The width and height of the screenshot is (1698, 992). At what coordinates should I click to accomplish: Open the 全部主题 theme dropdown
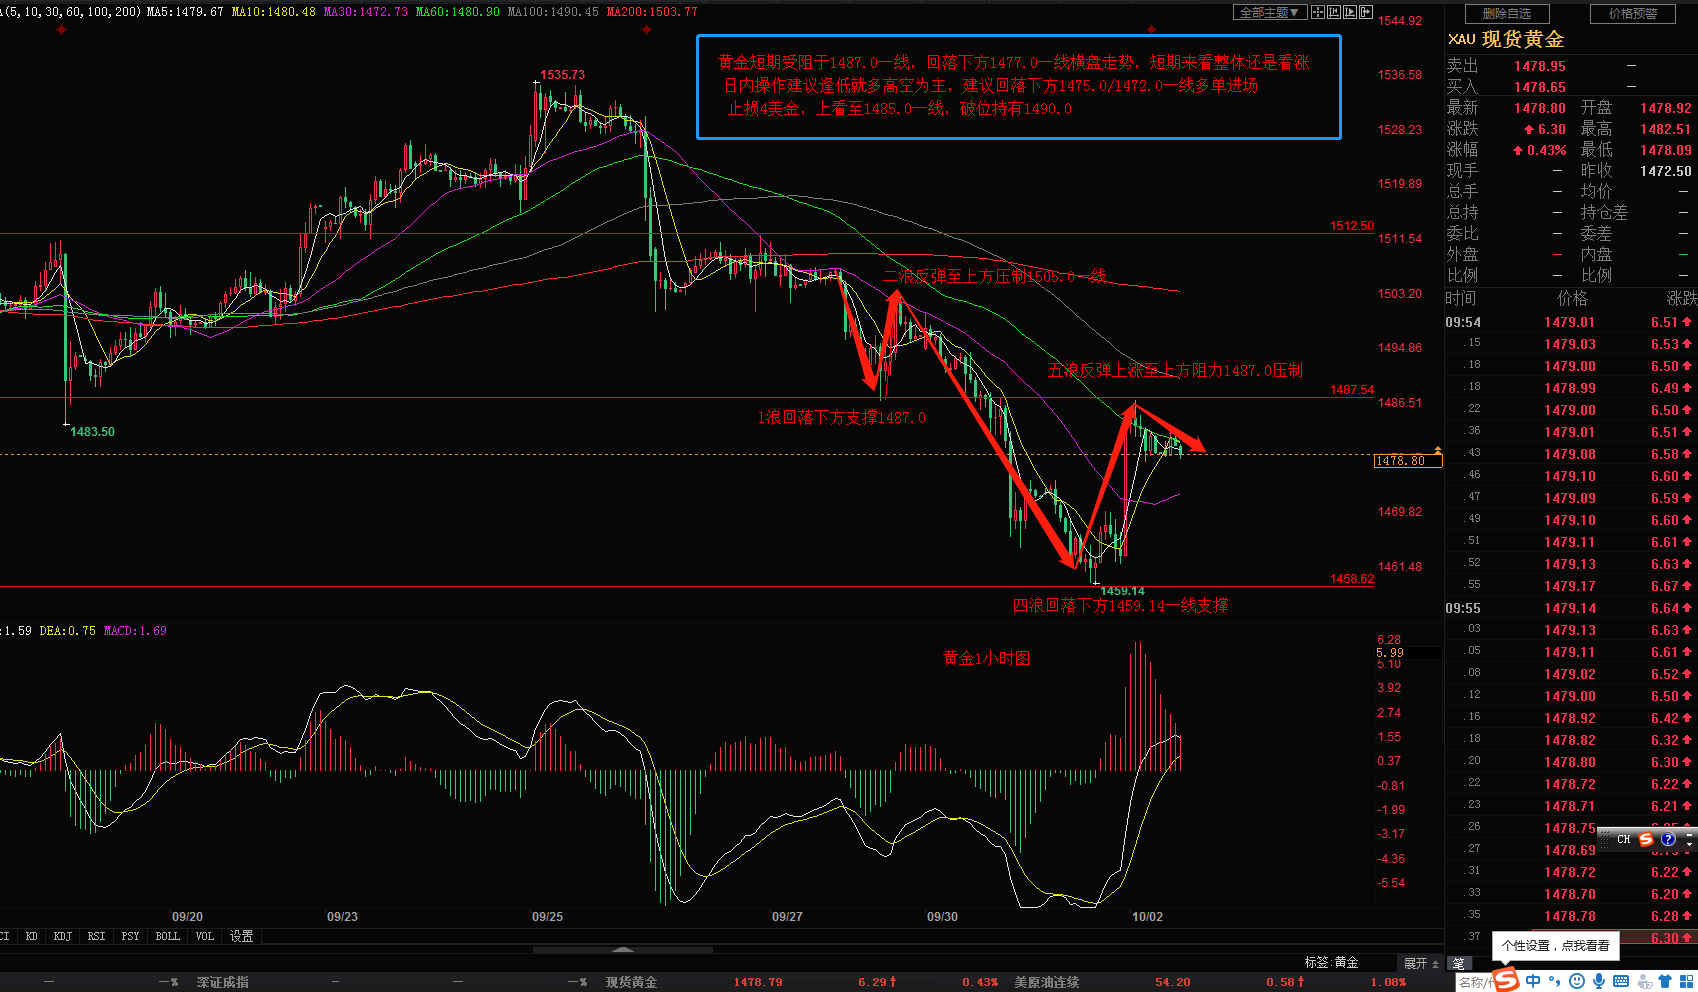coord(1270,12)
